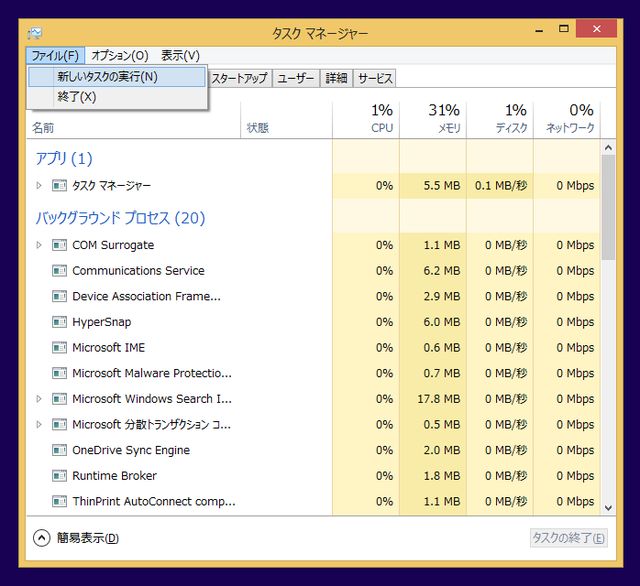Switch to the スタートアップ tab

tap(239, 78)
